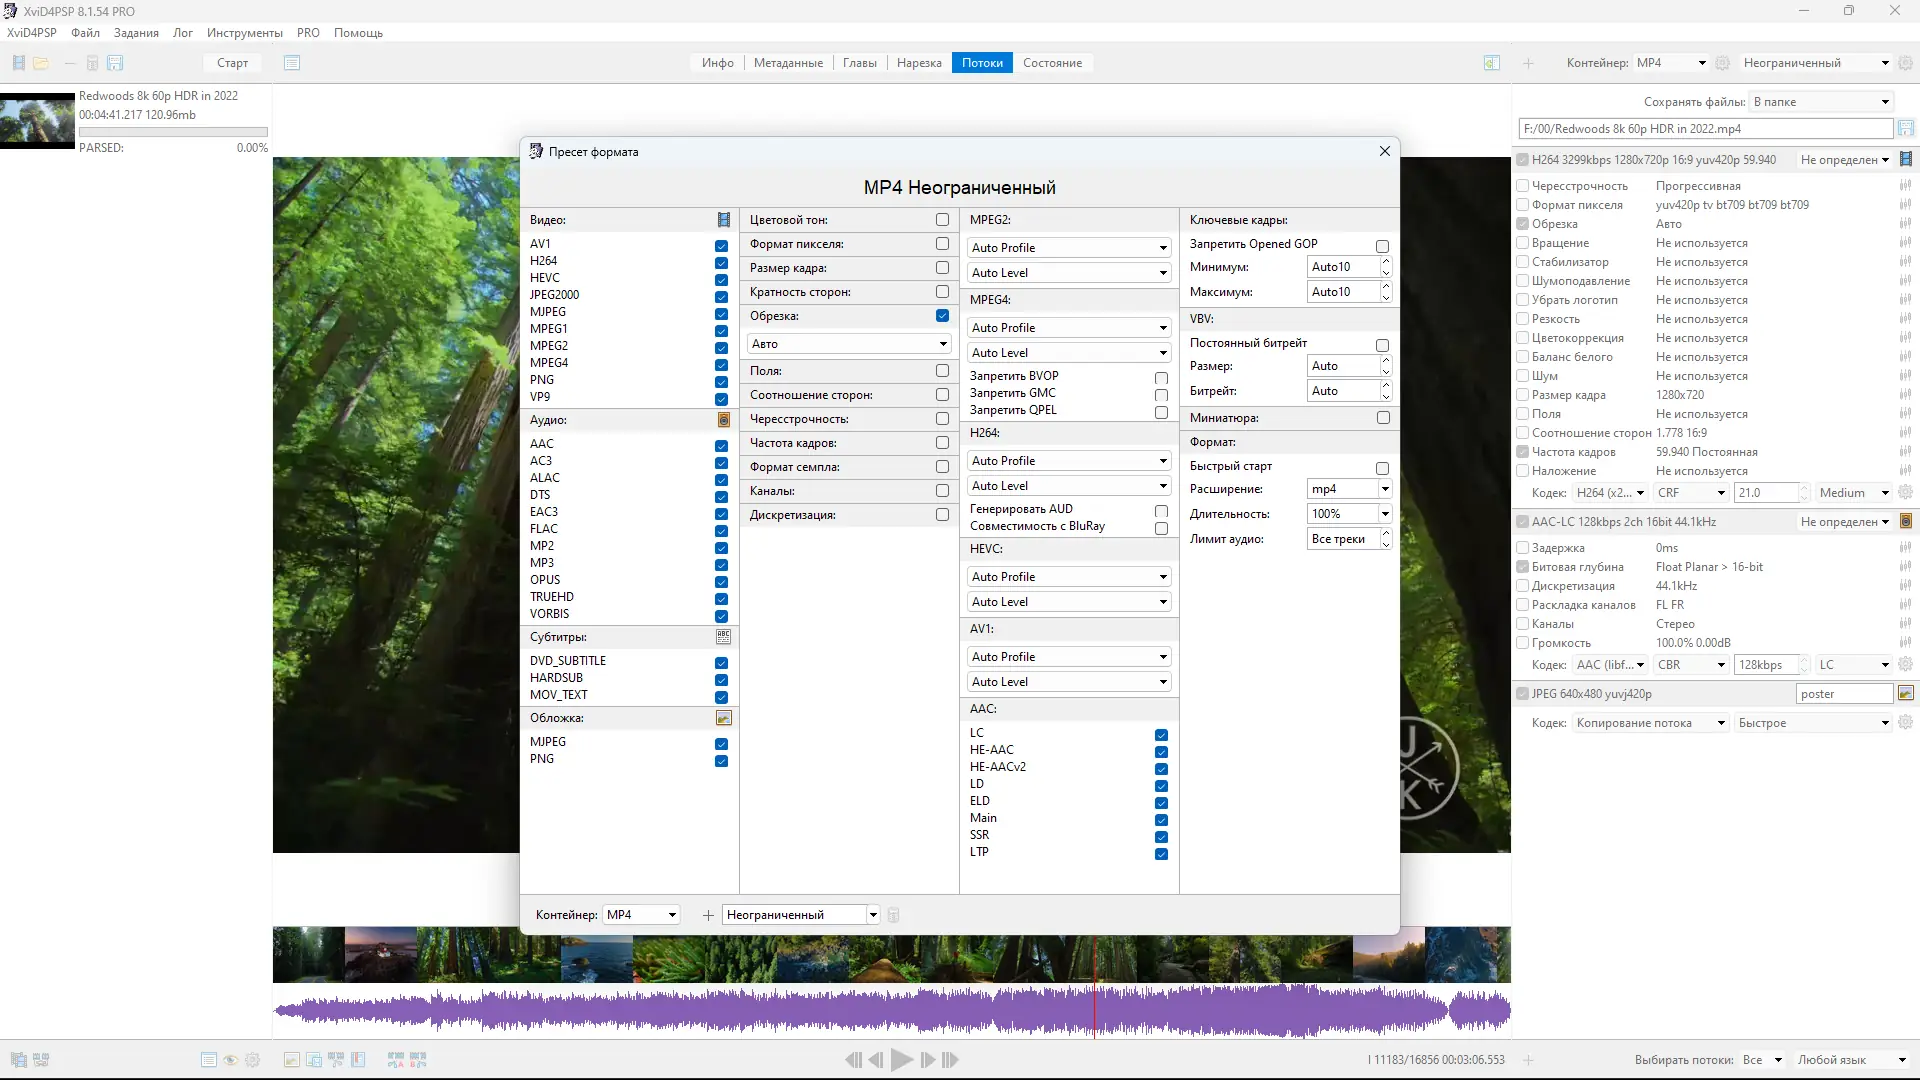Click the plus icon to add preset in dialog

click(708, 915)
